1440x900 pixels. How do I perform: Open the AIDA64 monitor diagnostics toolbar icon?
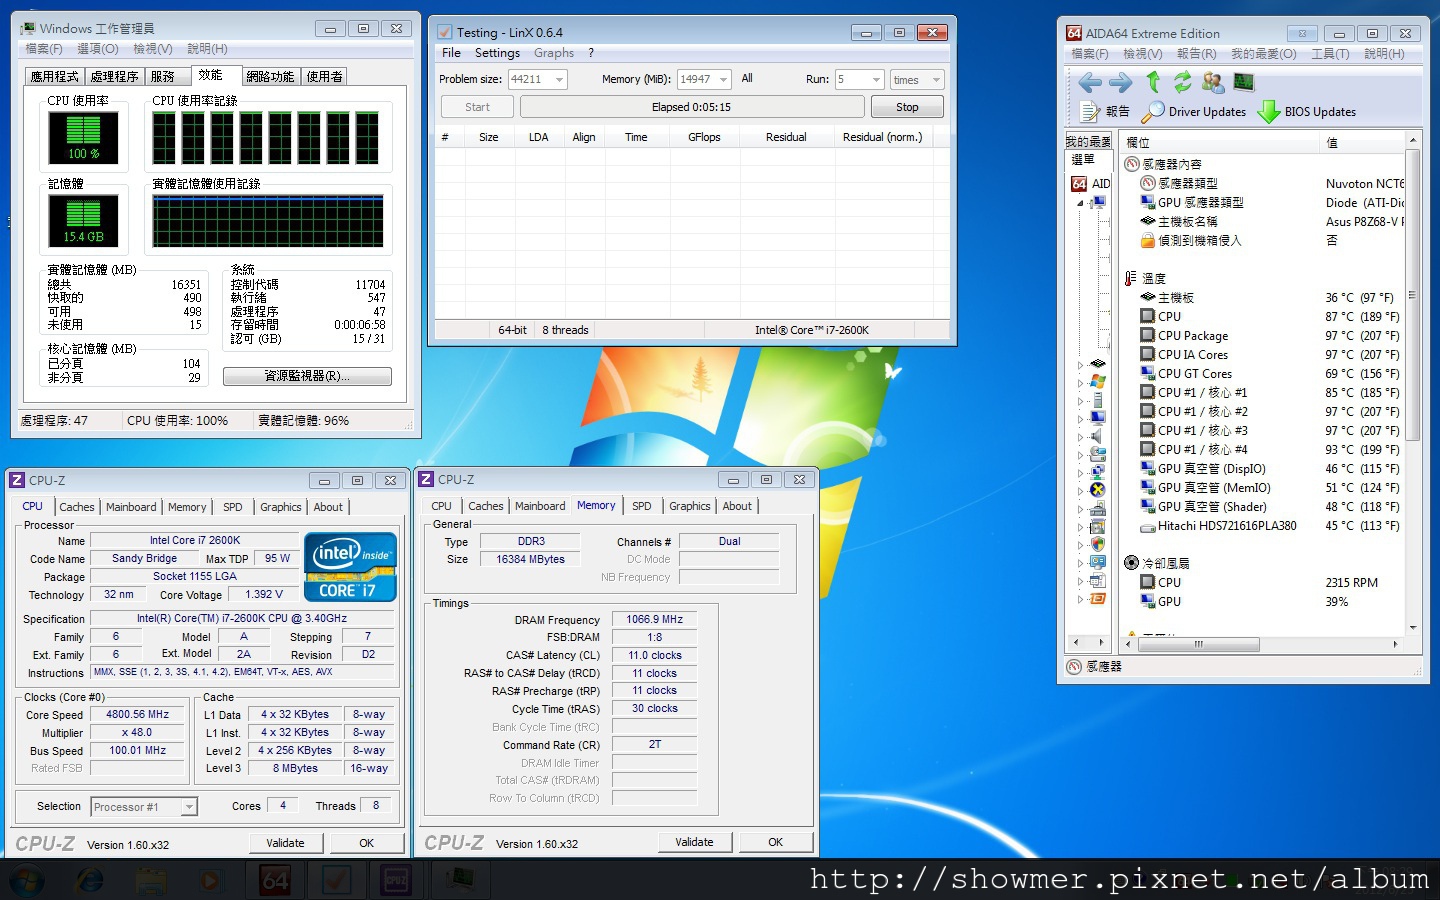1244,82
